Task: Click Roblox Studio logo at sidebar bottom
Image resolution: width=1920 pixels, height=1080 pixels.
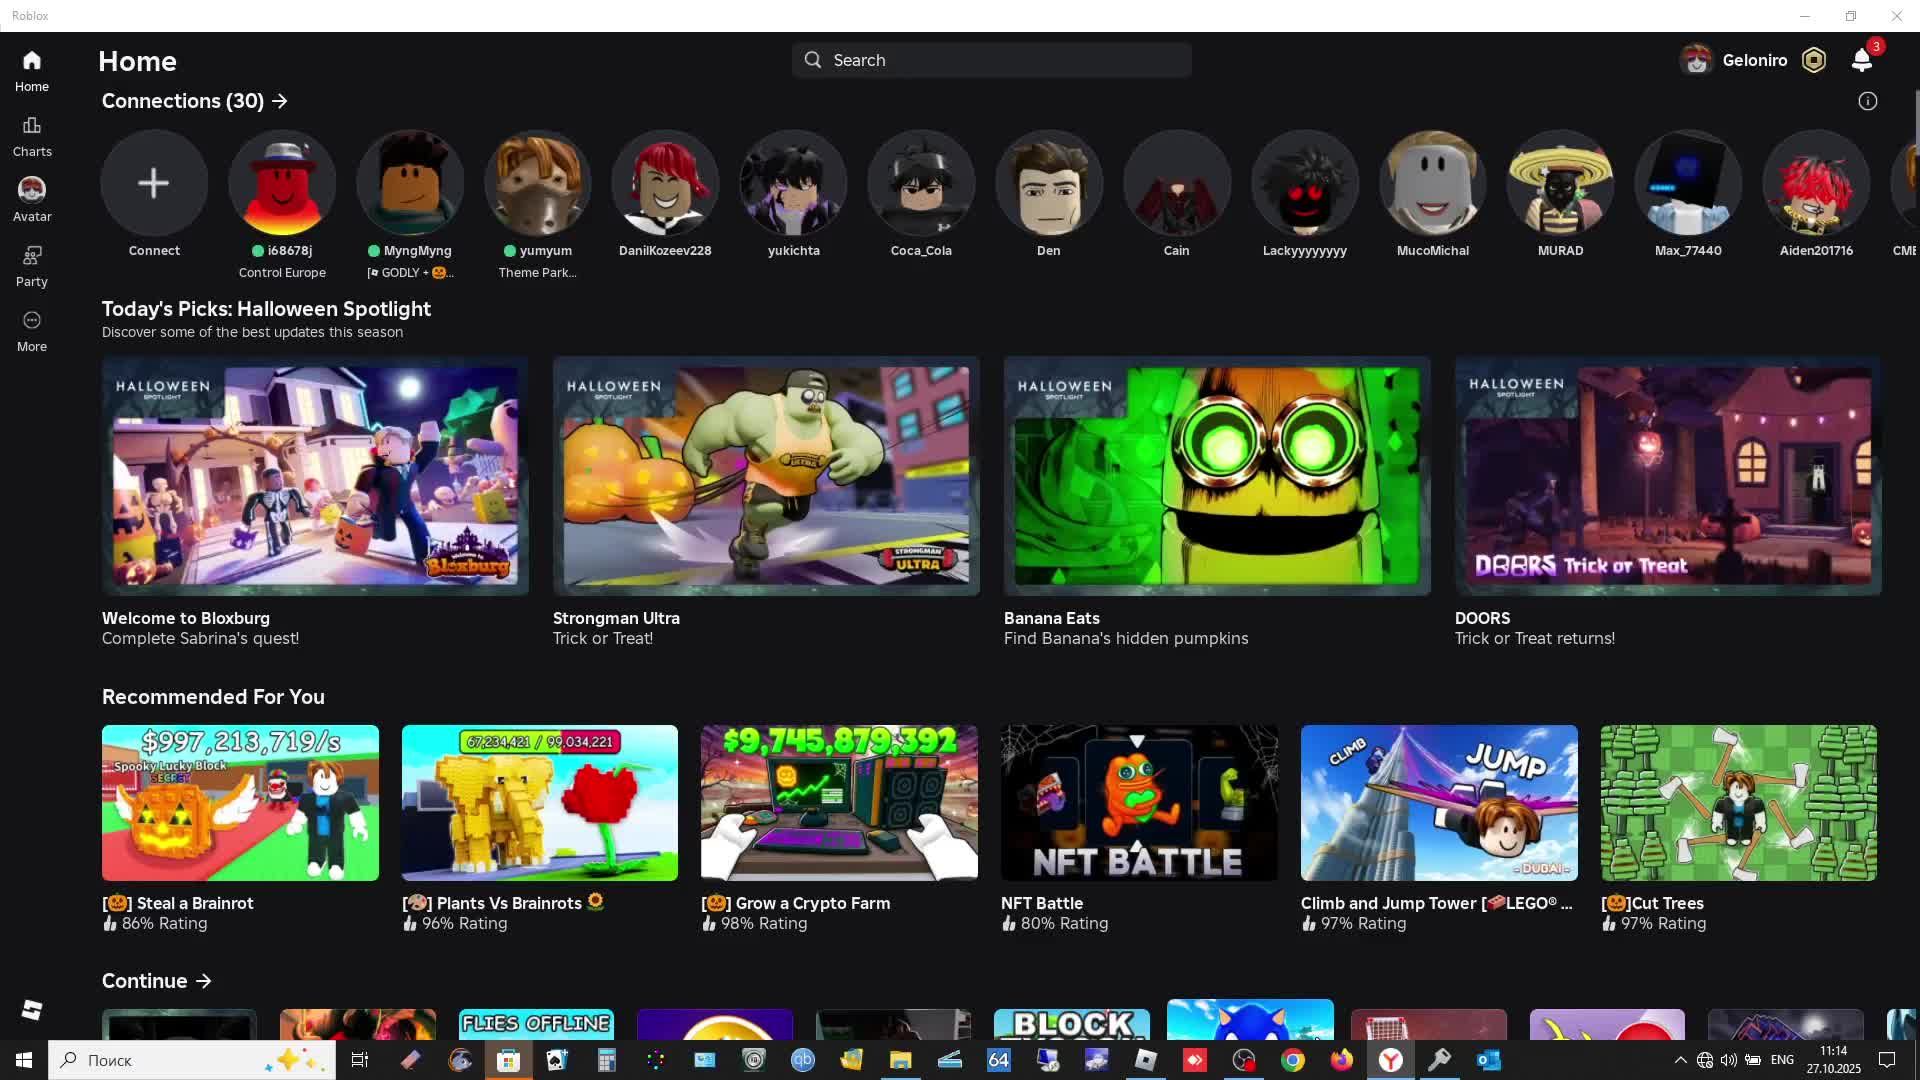Action: (x=32, y=1010)
